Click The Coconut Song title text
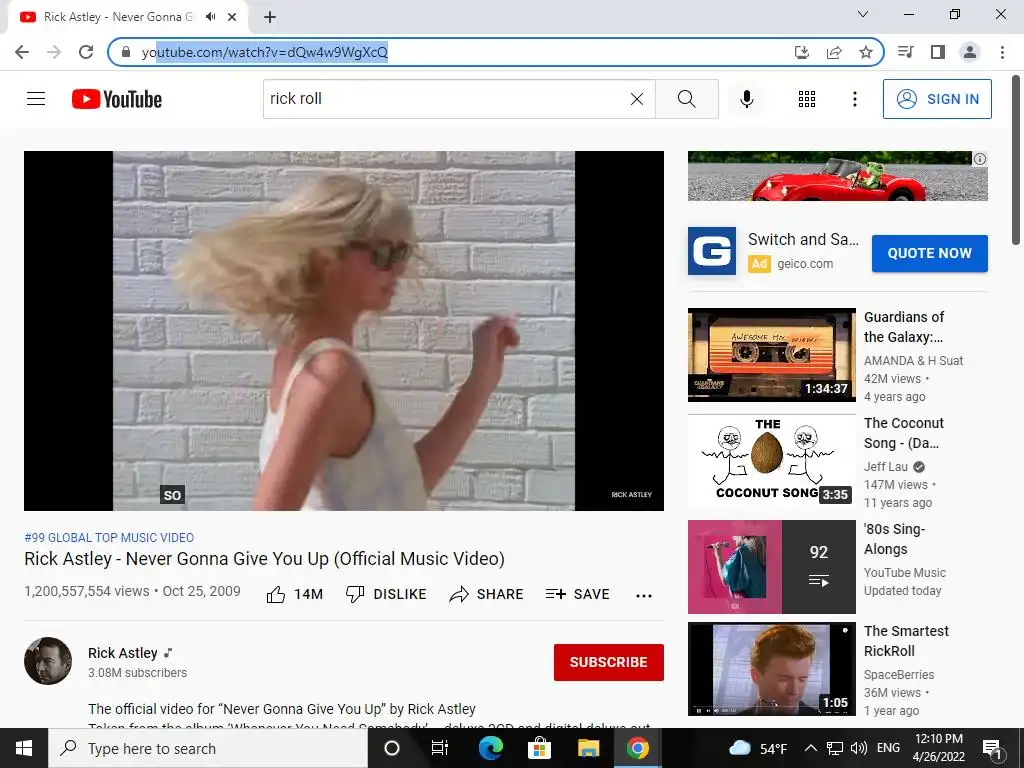 coord(903,433)
